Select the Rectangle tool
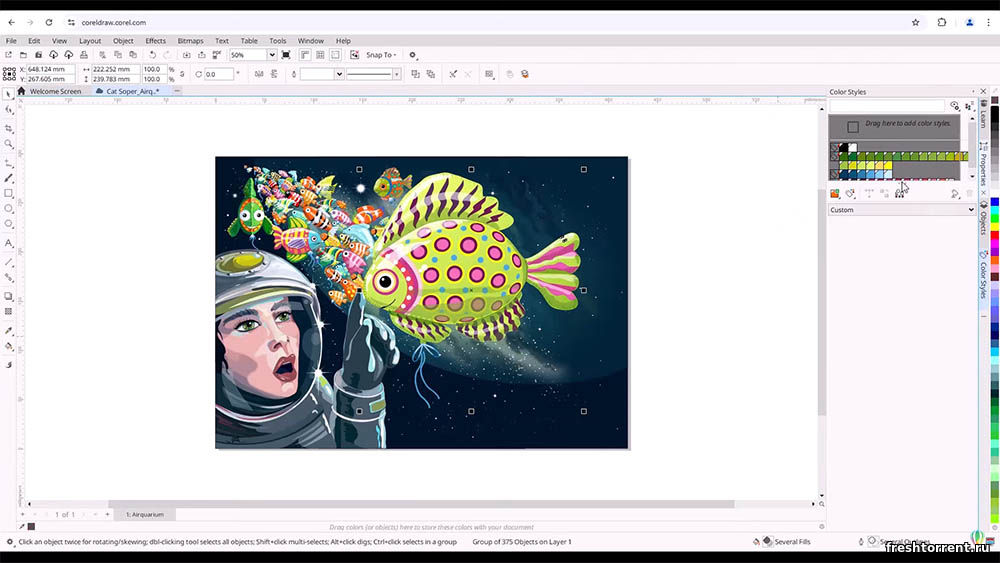This screenshot has width=1000, height=563. pos(9,193)
